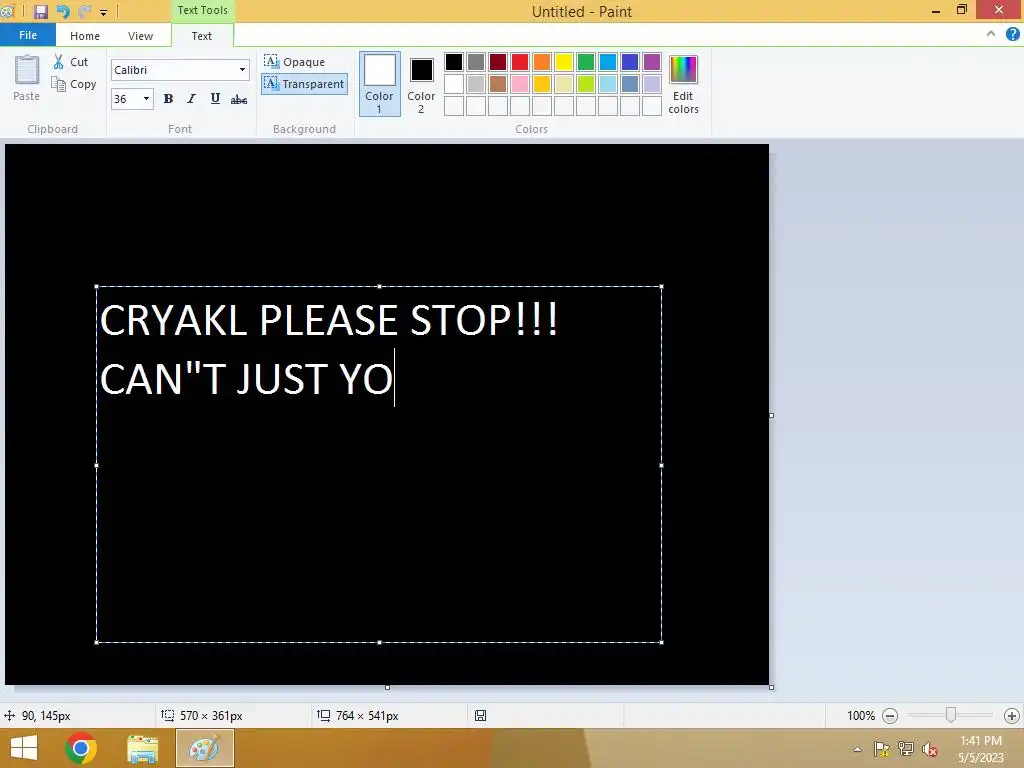Cut the selected text

coord(71,62)
